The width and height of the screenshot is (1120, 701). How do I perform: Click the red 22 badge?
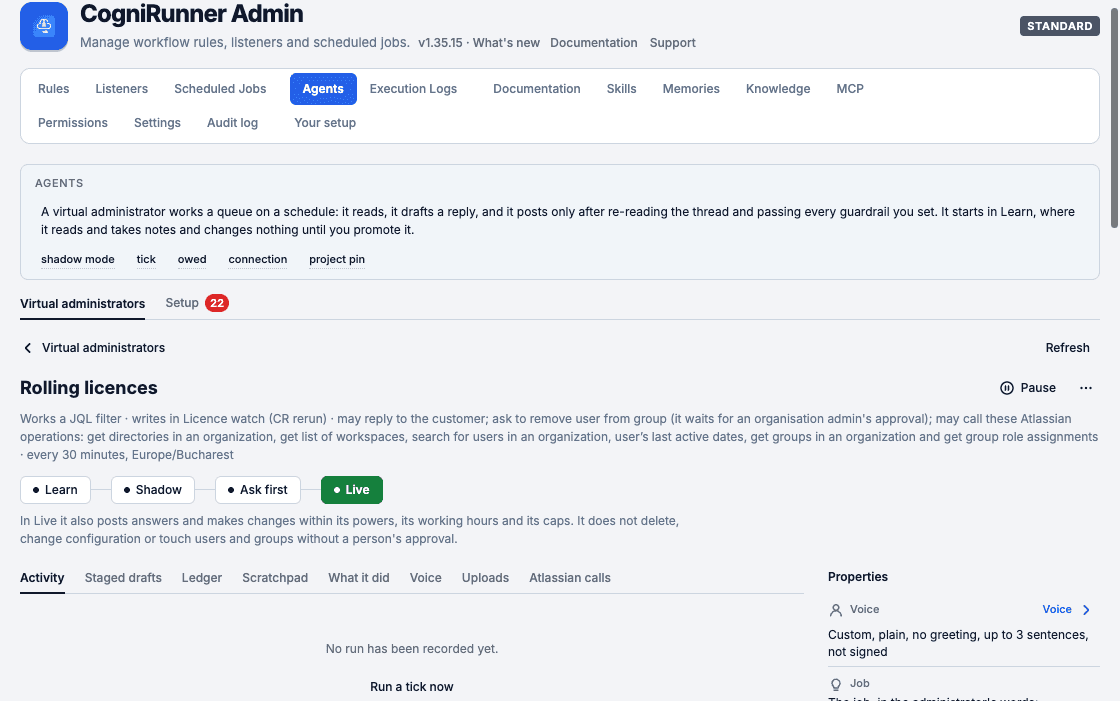(216, 303)
